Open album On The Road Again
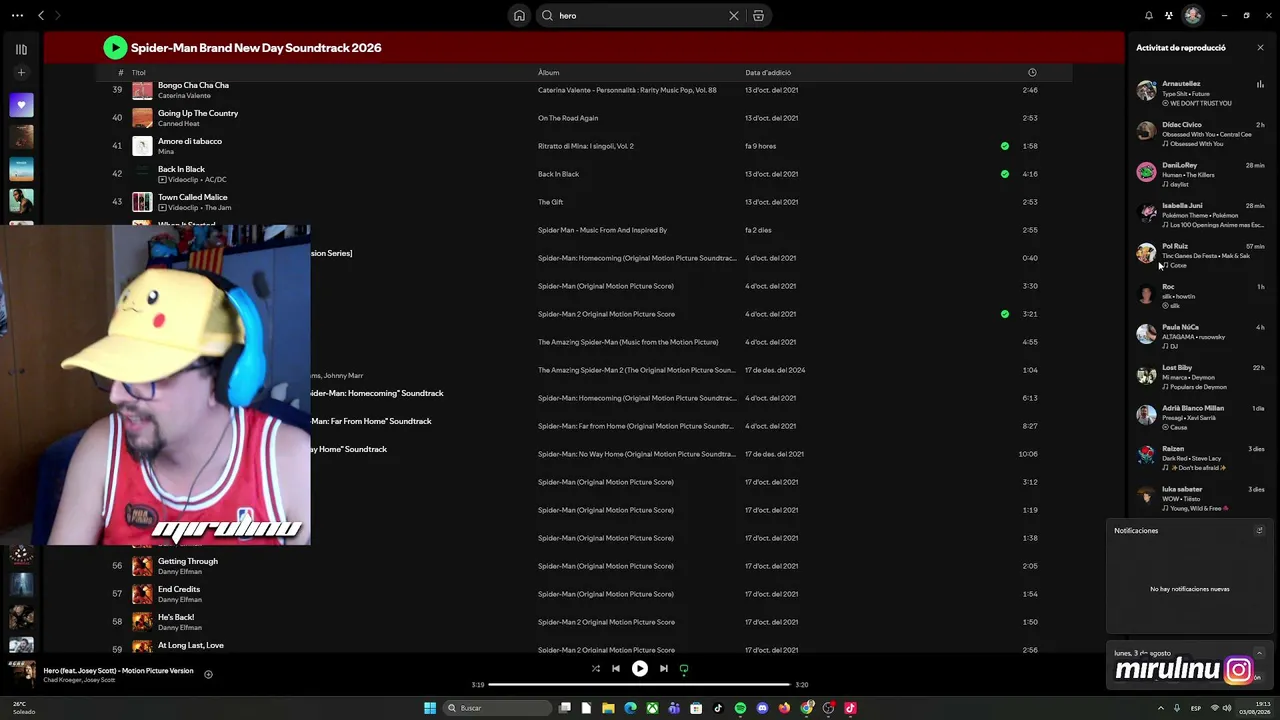This screenshot has height=720, width=1280. pos(568,118)
